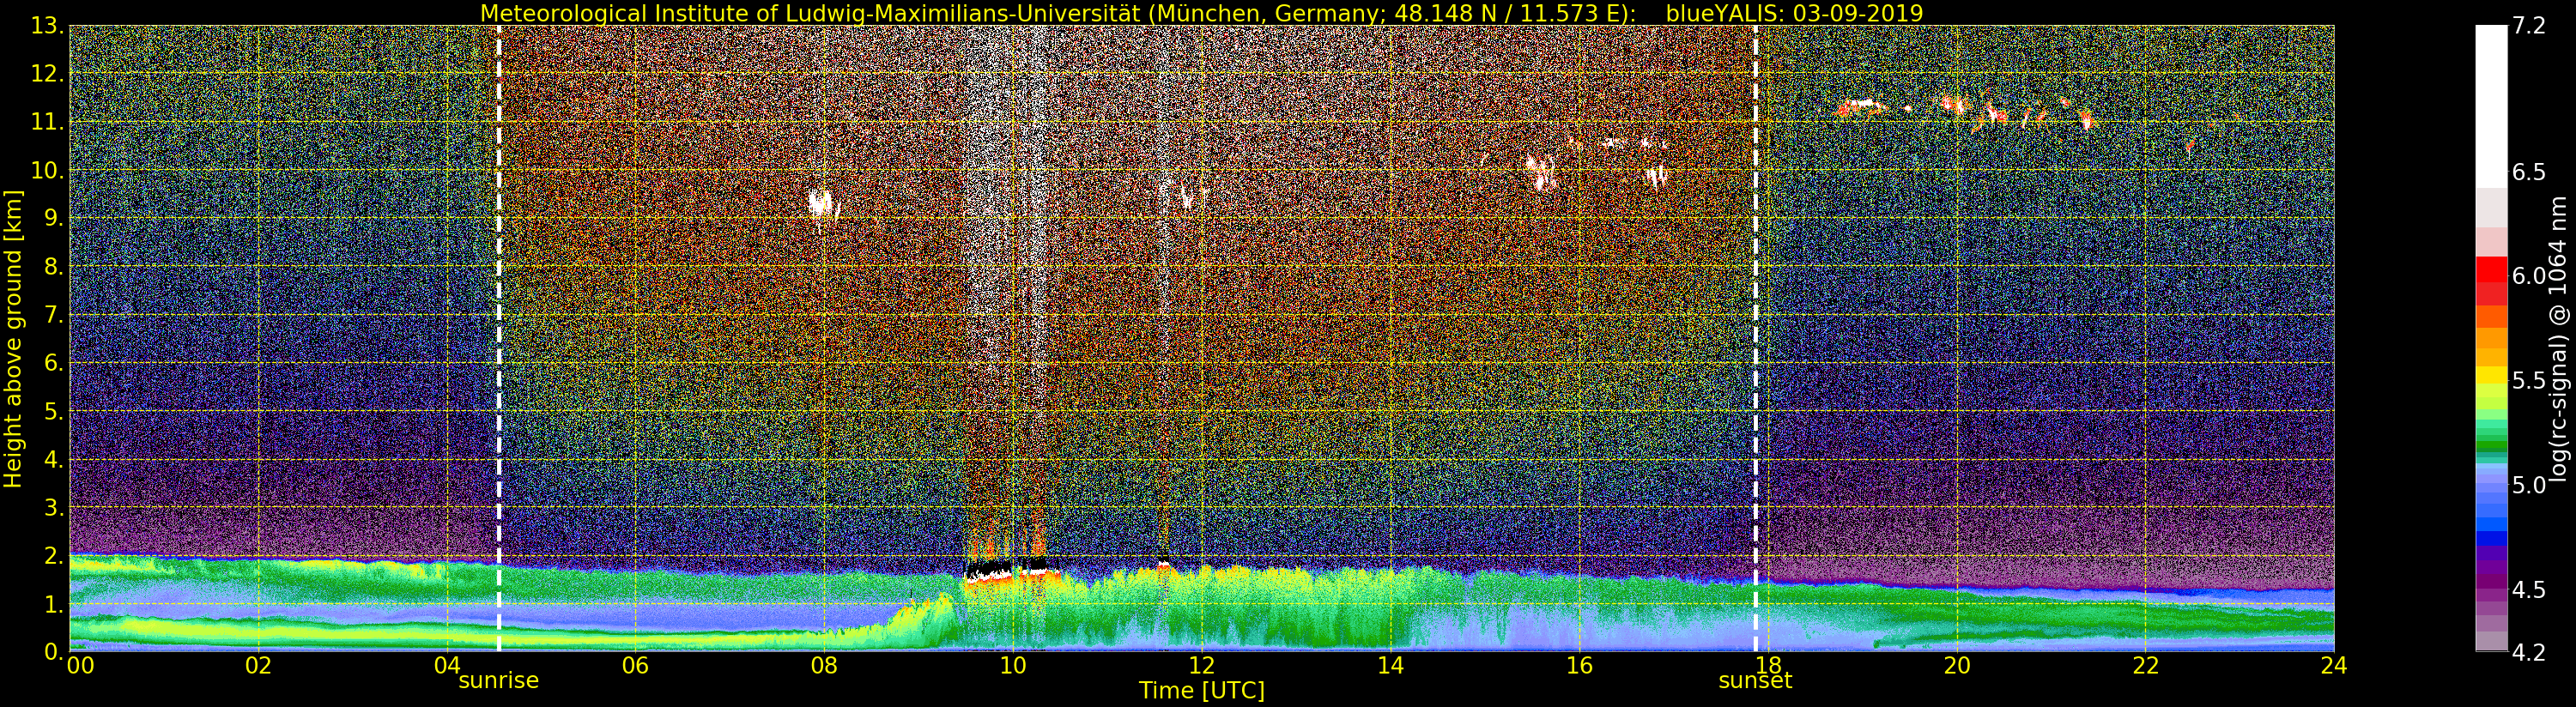This screenshot has width=2576, height=707.
Task: Click the '9.' height-axis tick label
Action: point(54,218)
